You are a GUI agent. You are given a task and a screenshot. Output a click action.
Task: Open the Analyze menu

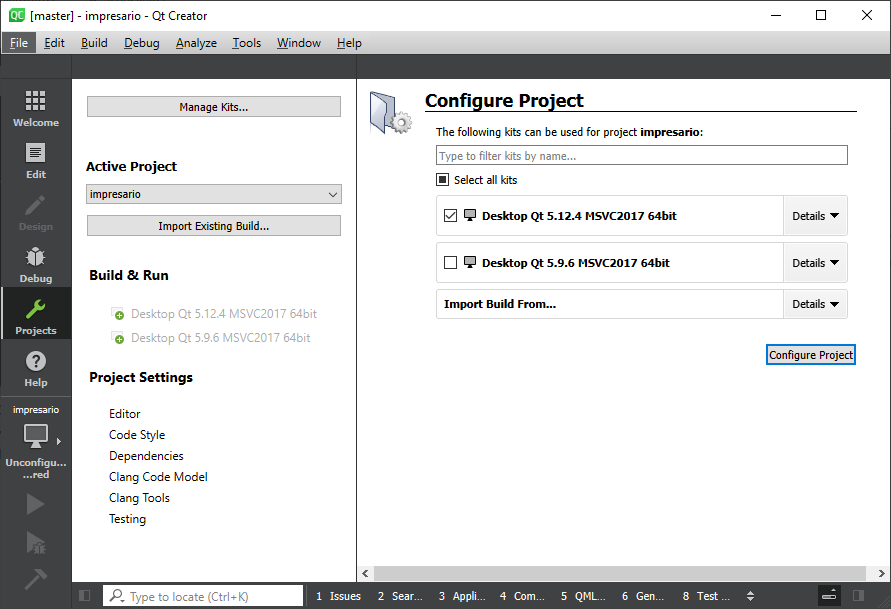click(196, 43)
